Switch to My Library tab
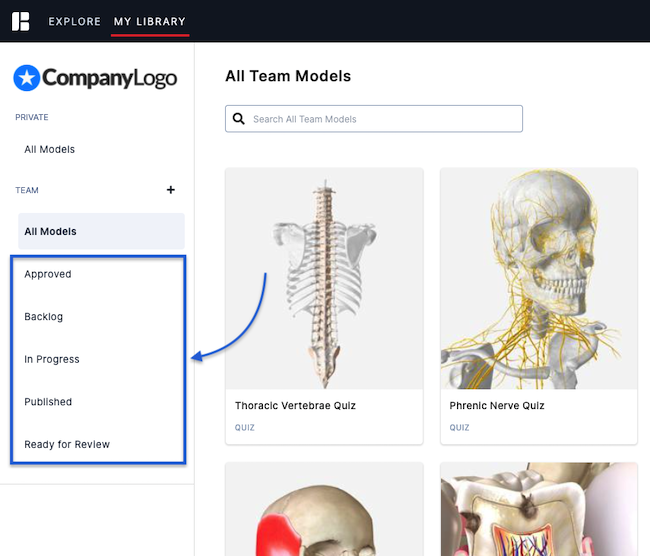 tap(150, 22)
